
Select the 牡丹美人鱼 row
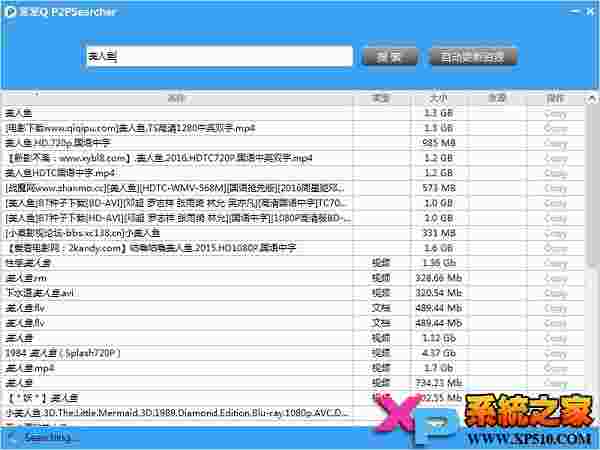click(293, 263)
